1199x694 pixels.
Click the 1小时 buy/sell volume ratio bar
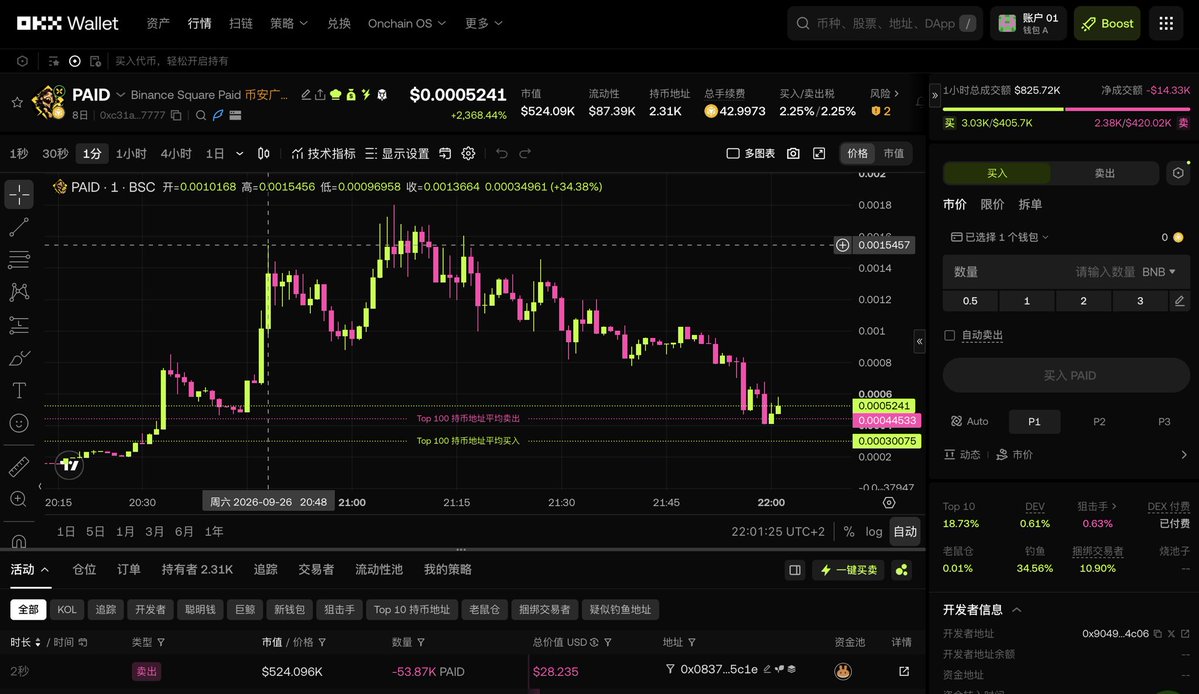pyautogui.click(x=1066, y=109)
